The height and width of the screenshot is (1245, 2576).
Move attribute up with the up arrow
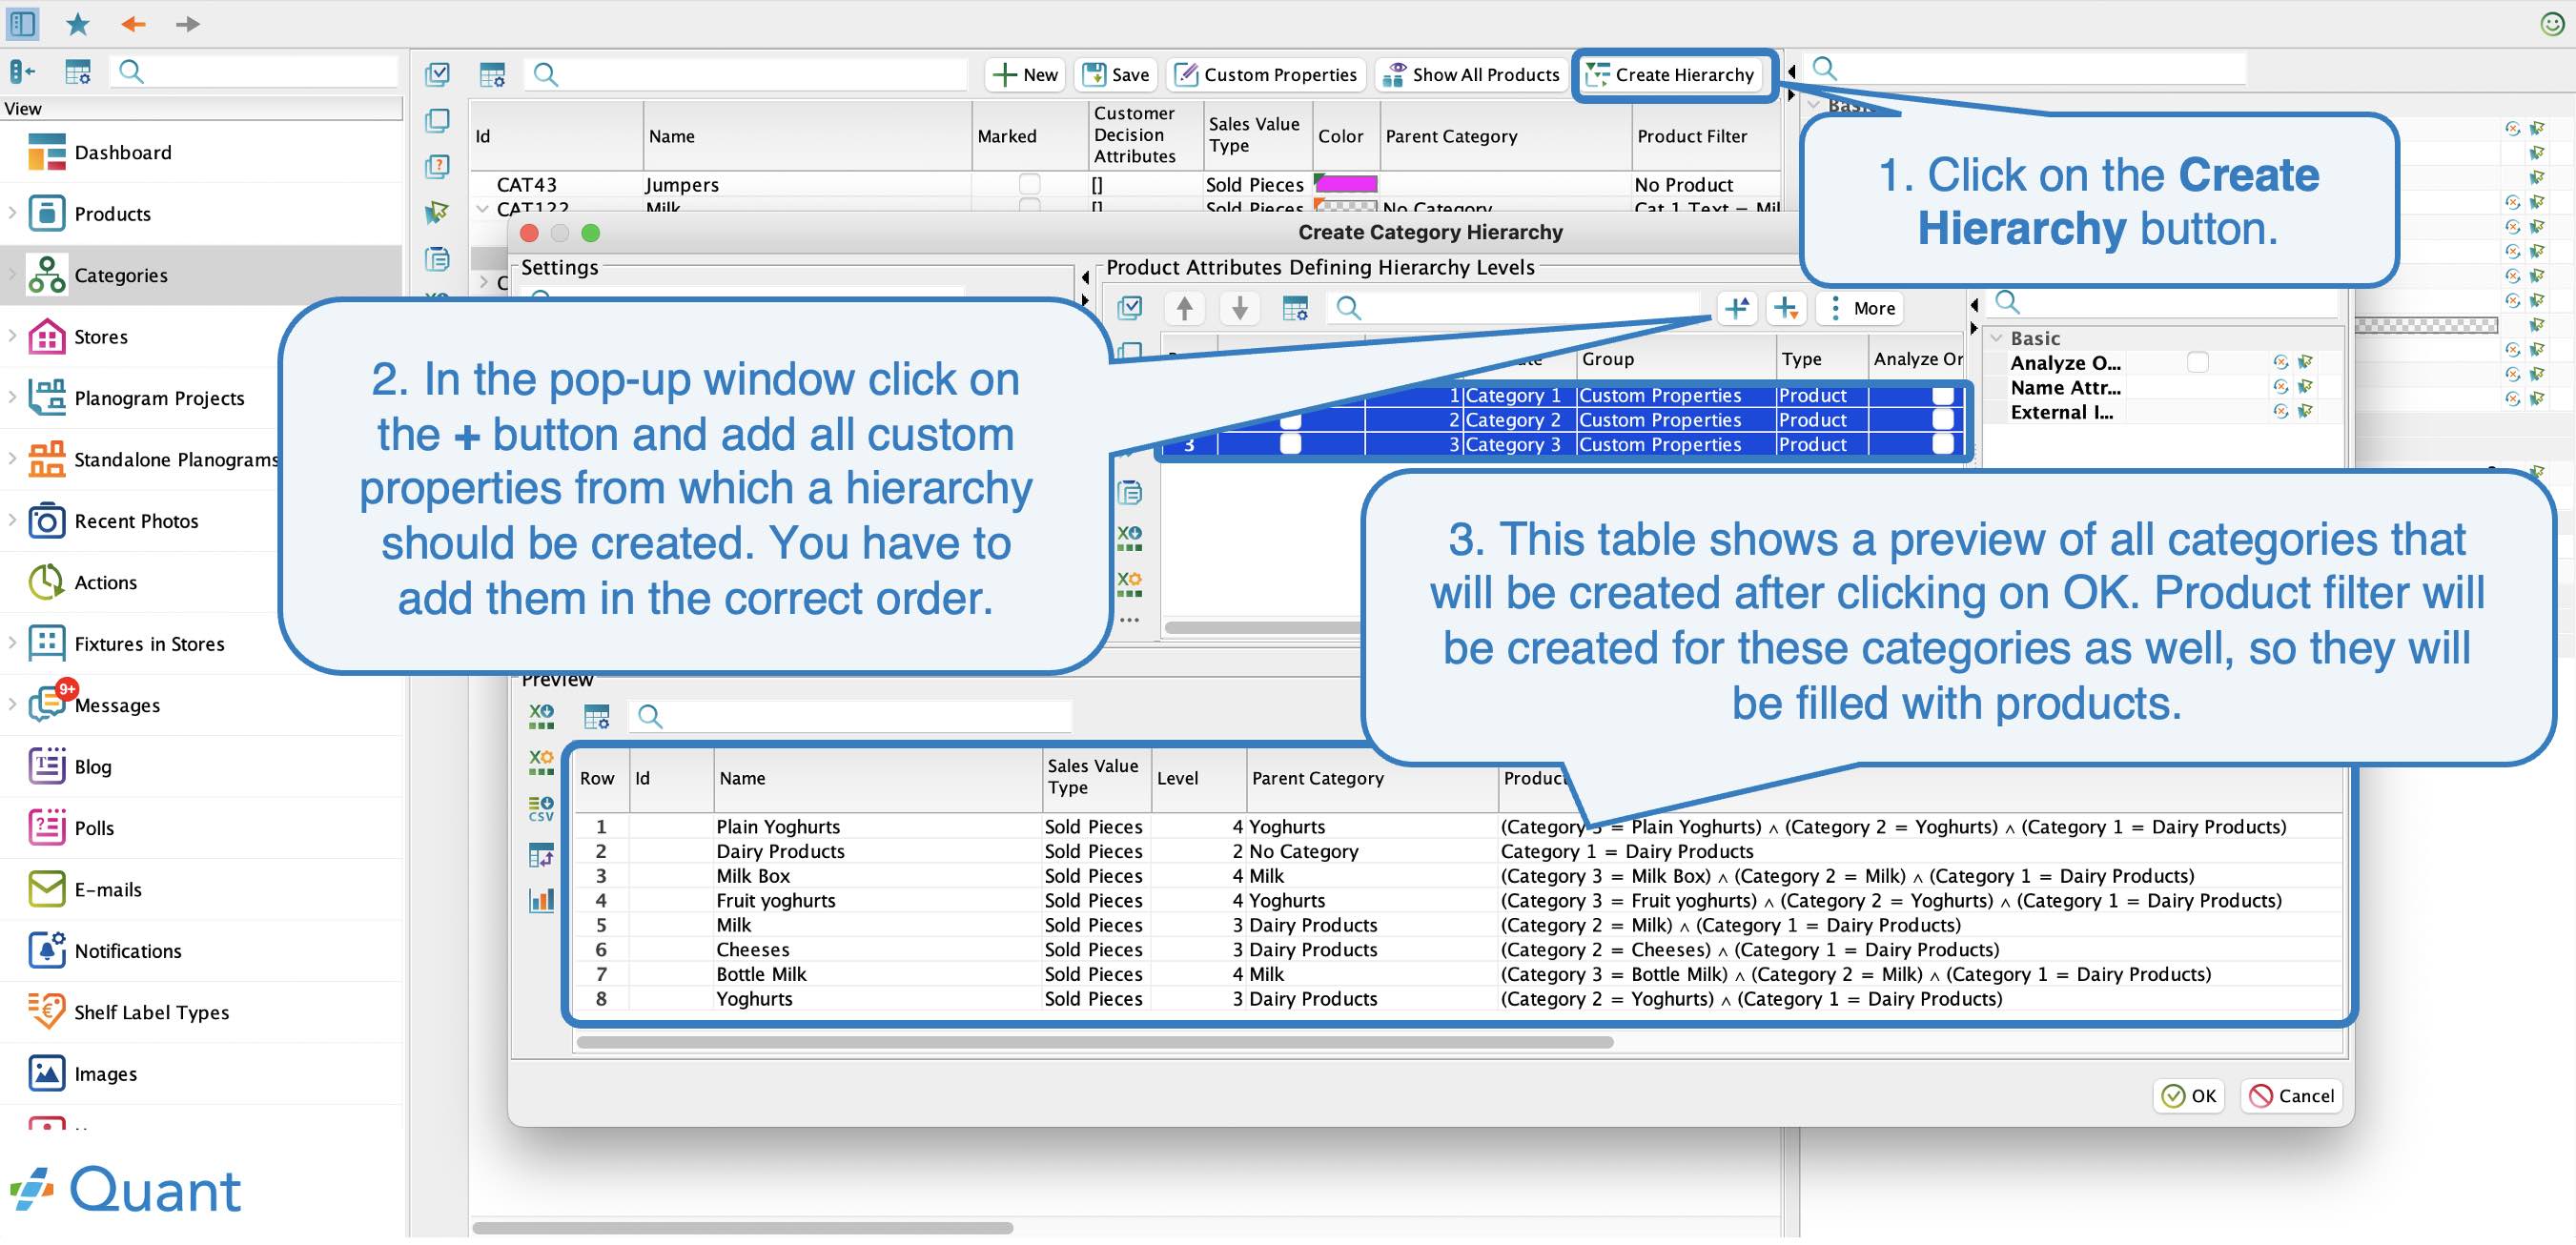1184,309
